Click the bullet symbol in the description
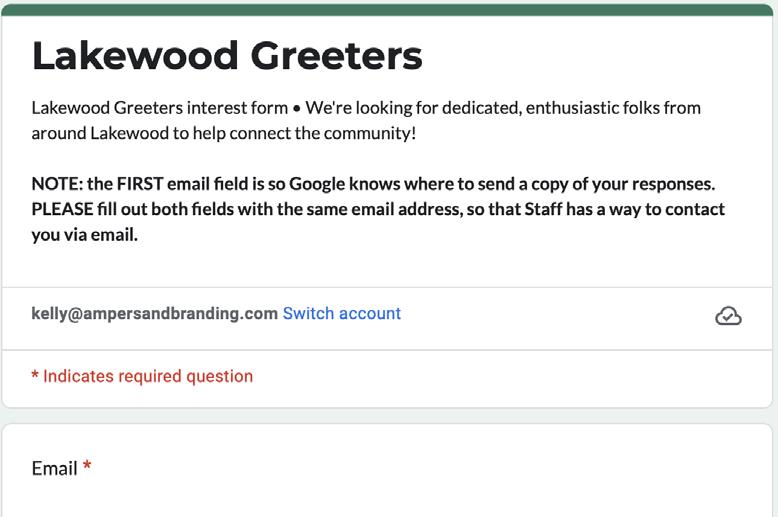The width and height of the screenshot is (778, 517). pos(297,108)
